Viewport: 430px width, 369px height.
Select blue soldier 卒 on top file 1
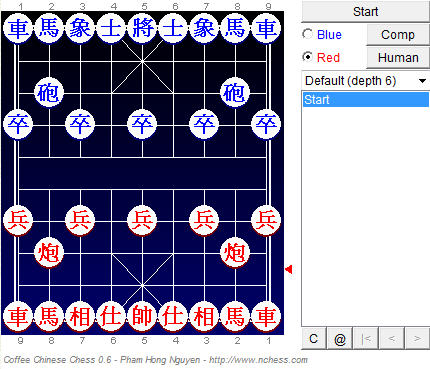point(18,124)
